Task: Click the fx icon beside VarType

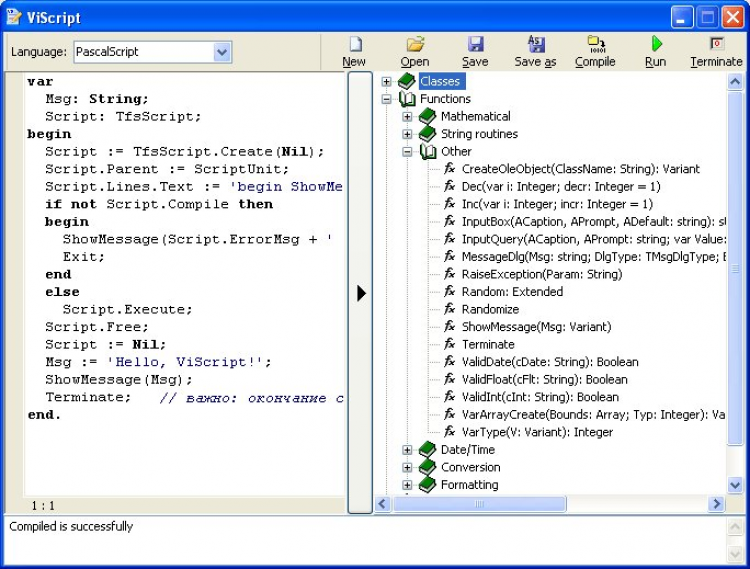Action: point(450,431)
